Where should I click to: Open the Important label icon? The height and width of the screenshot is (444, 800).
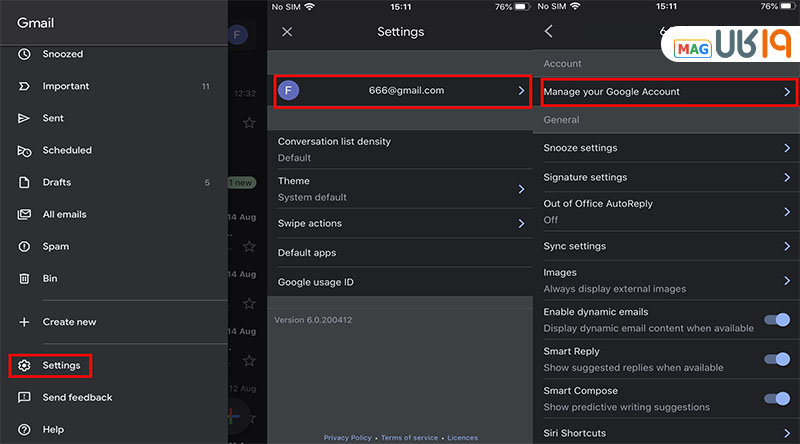pos(24,86)
